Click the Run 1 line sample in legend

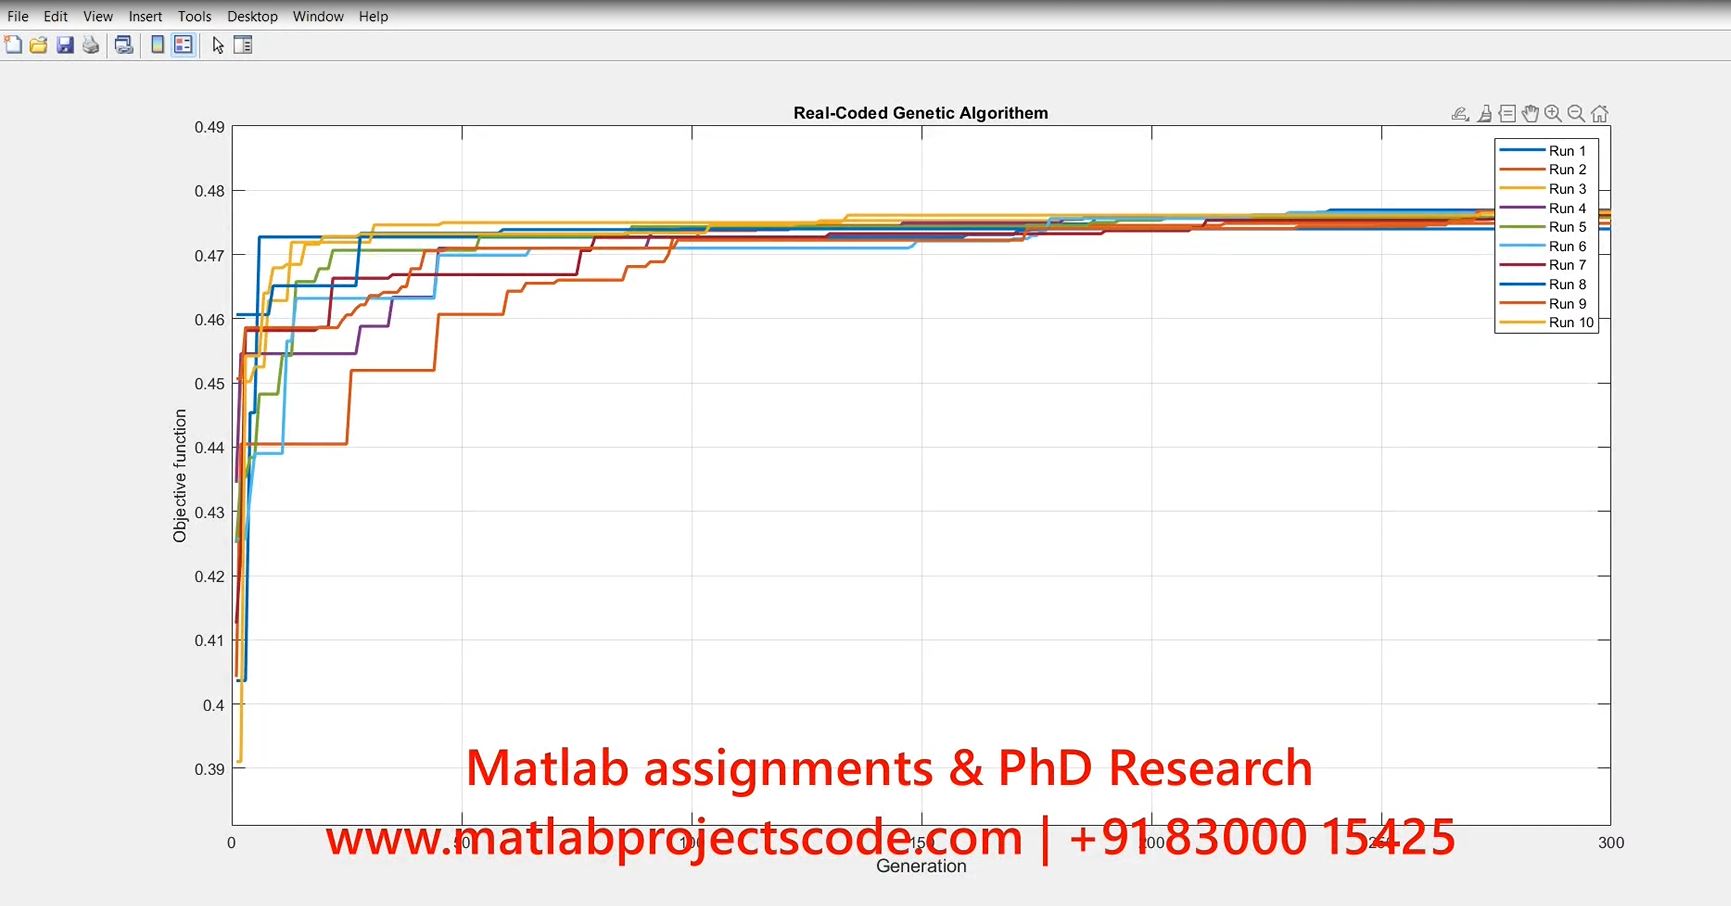click(1522, 151)
